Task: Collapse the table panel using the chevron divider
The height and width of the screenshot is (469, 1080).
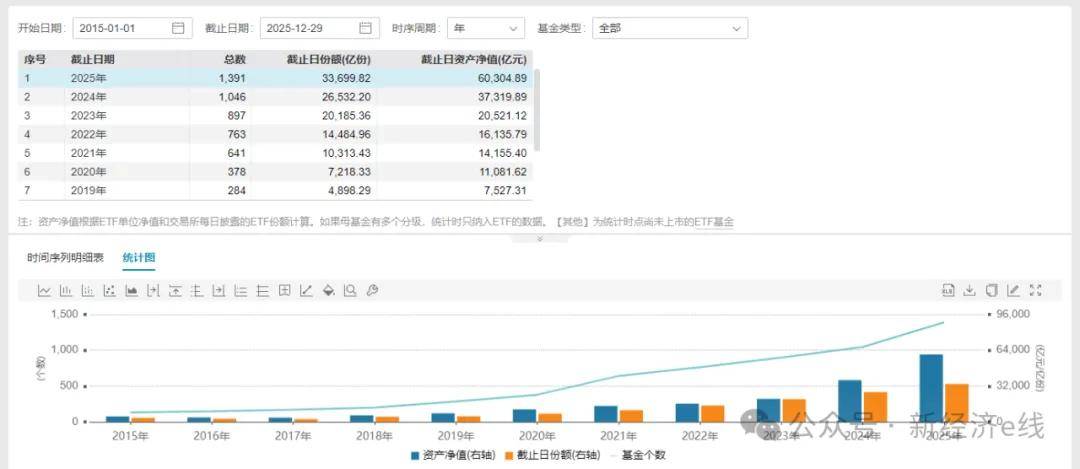Action: pyautogui.click(x=539, y=239)
